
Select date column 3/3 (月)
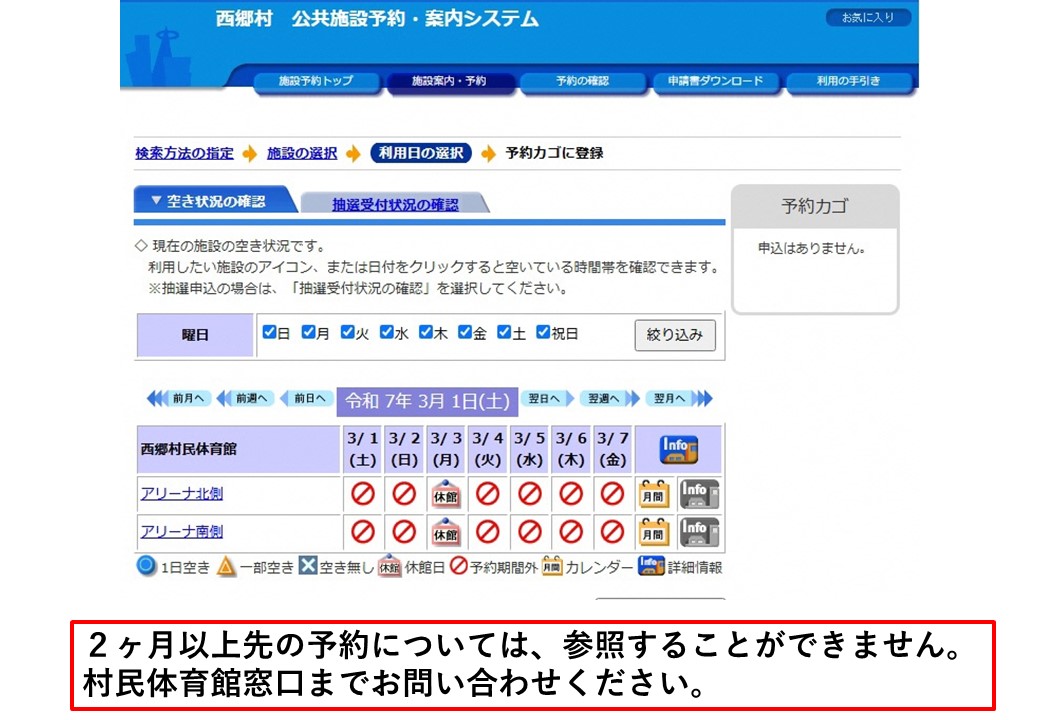point(446,449)
